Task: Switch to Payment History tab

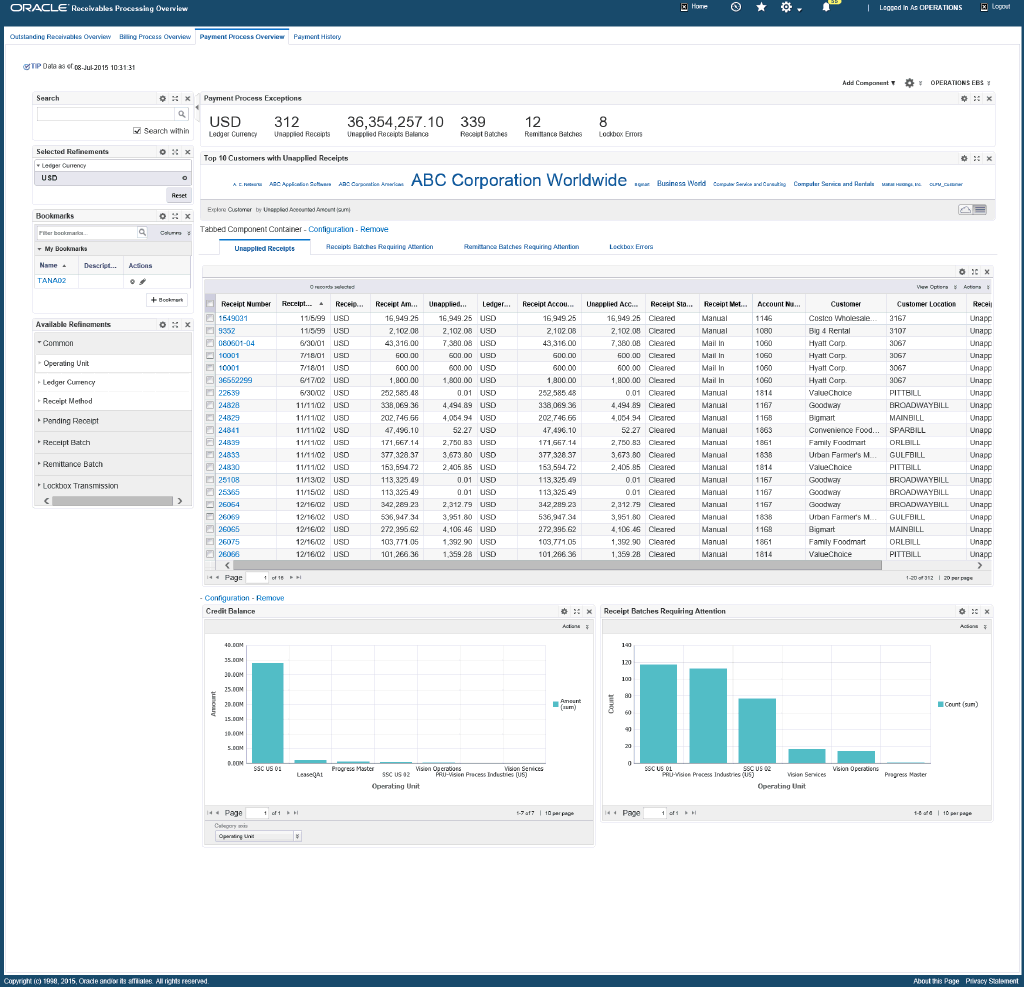Action: (317, 37)
